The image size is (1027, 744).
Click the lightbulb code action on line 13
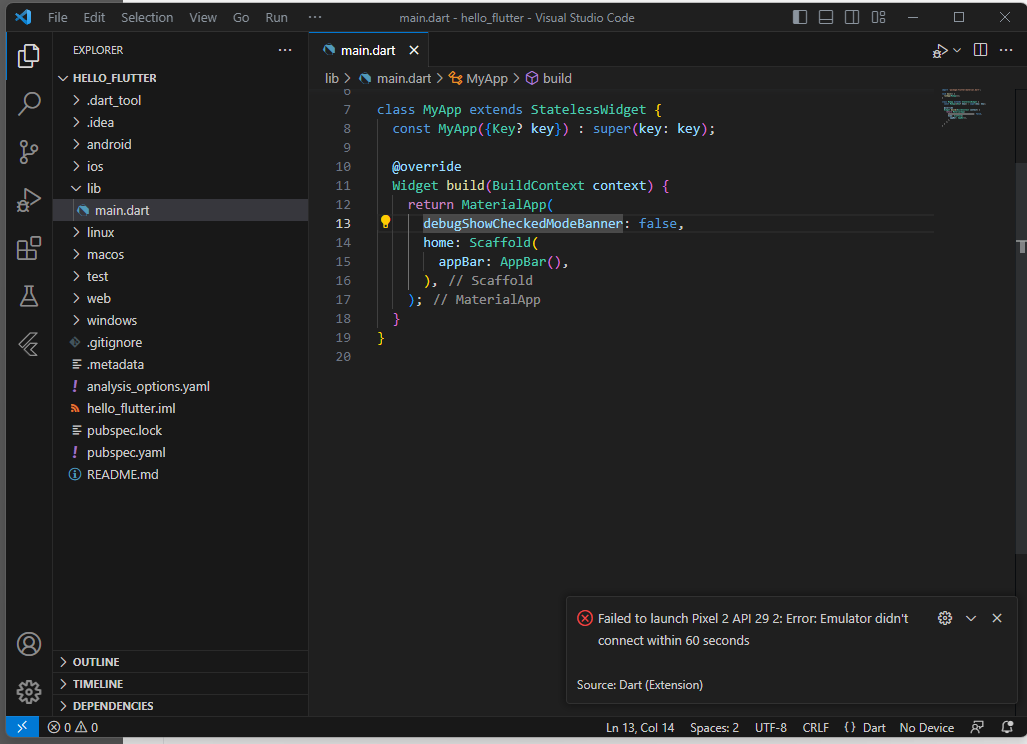[385, 222]
